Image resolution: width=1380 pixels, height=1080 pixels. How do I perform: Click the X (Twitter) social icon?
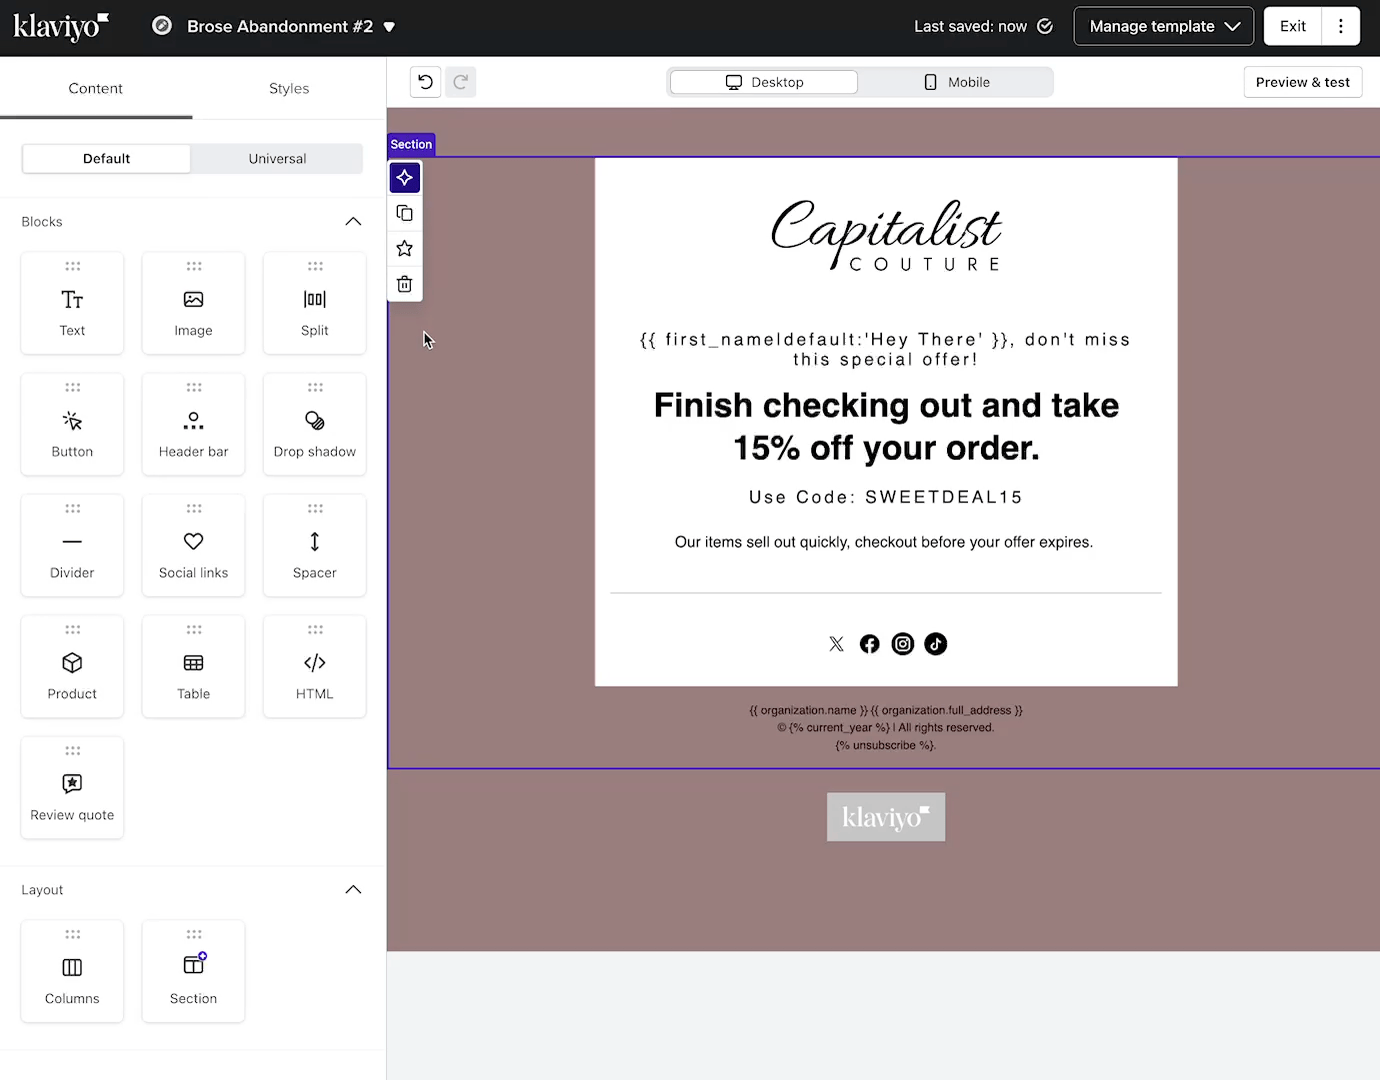[x=837, y=644]
